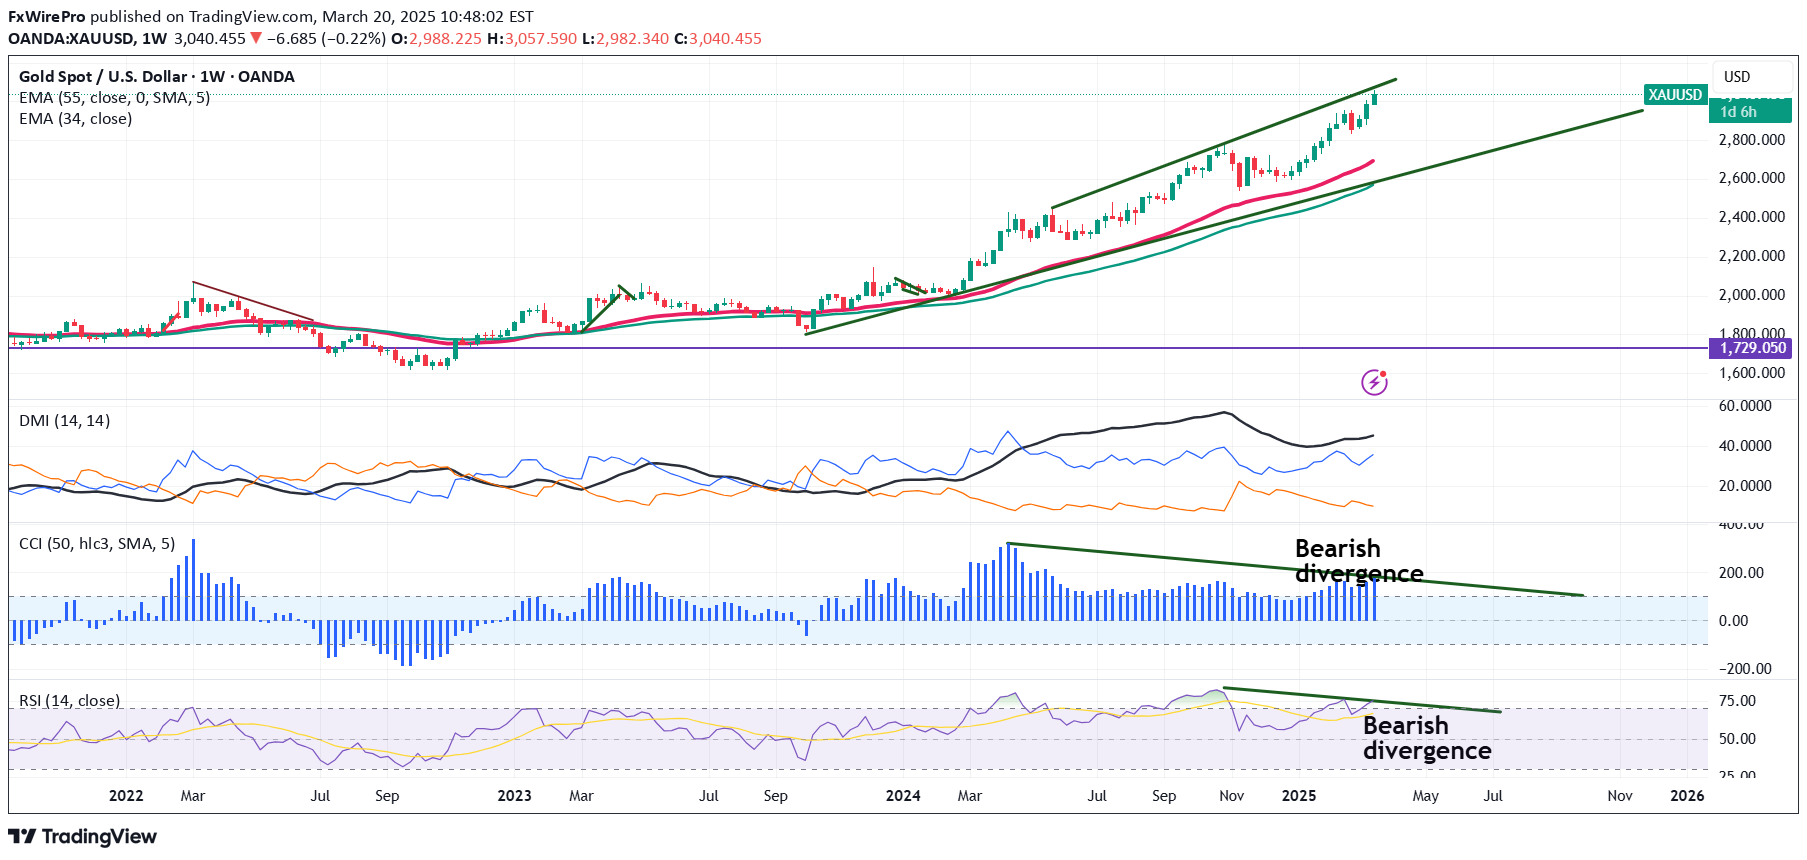Click the 75.00 RSI axis label
This screenshot has width=1807, height=860.
click(1737, 701)
